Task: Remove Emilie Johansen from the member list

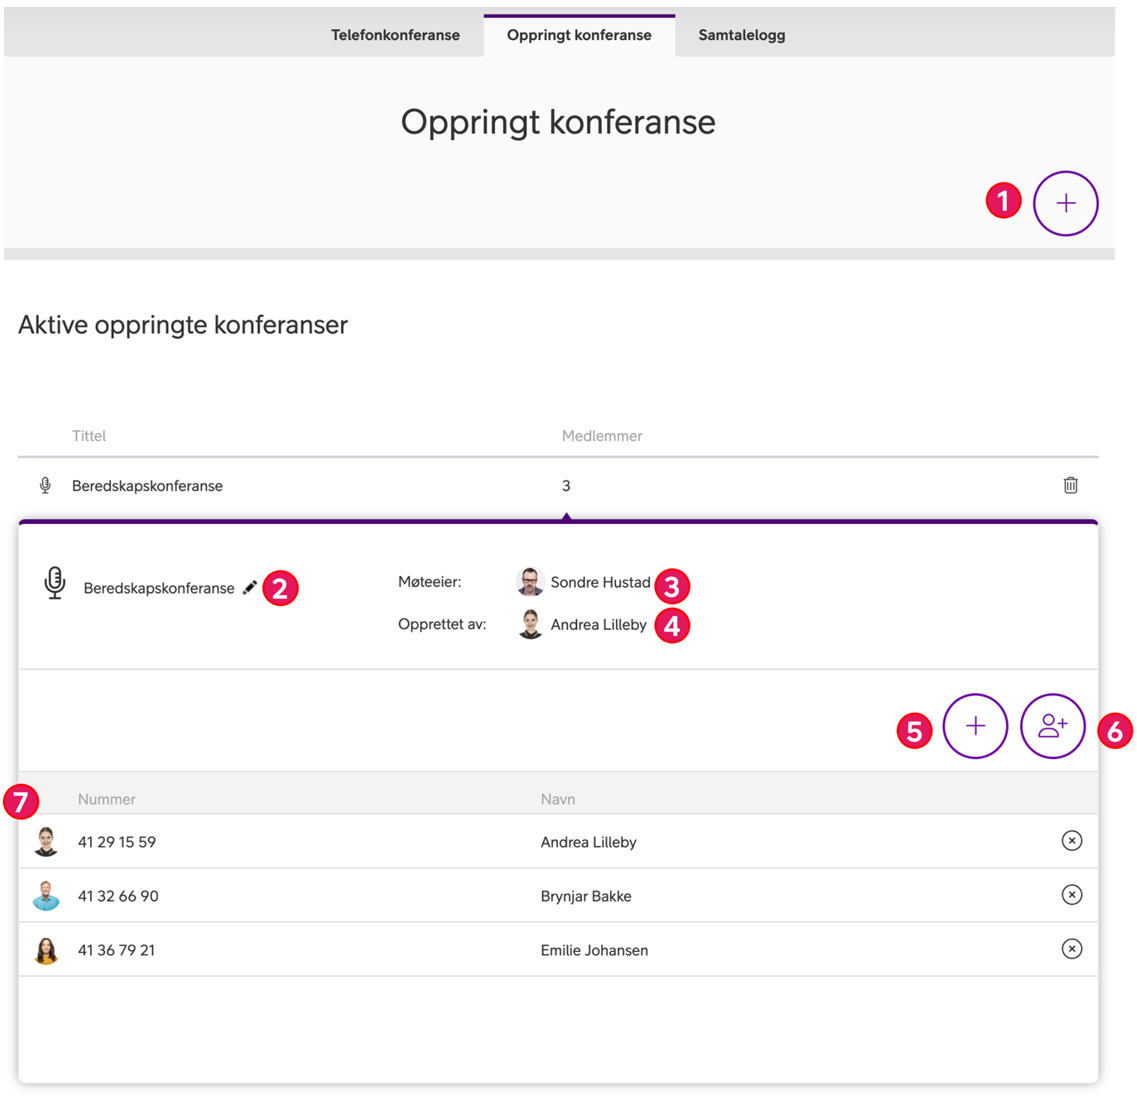Action: (1072, 948)
